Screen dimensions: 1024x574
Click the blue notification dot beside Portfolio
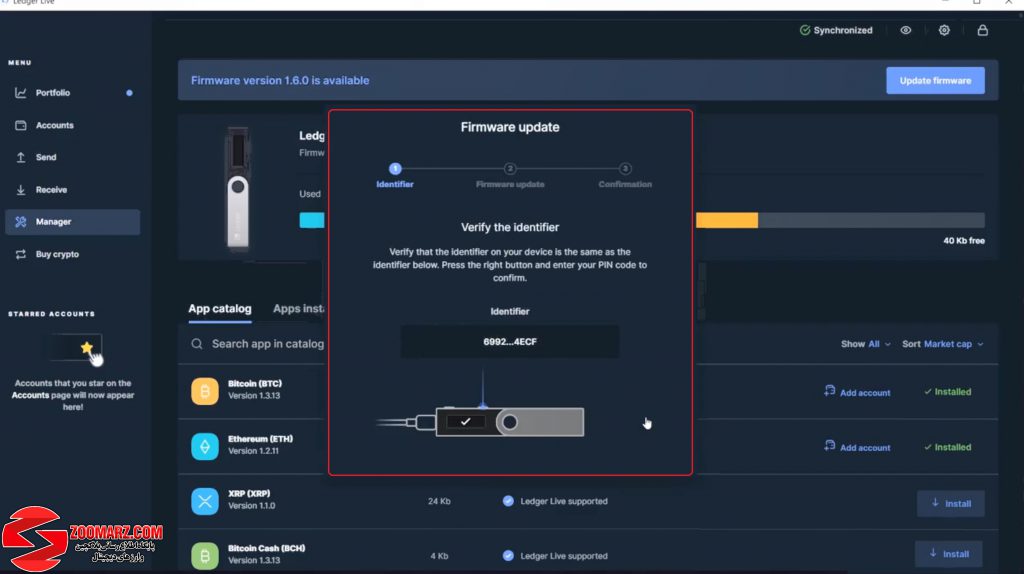(129, 93)
